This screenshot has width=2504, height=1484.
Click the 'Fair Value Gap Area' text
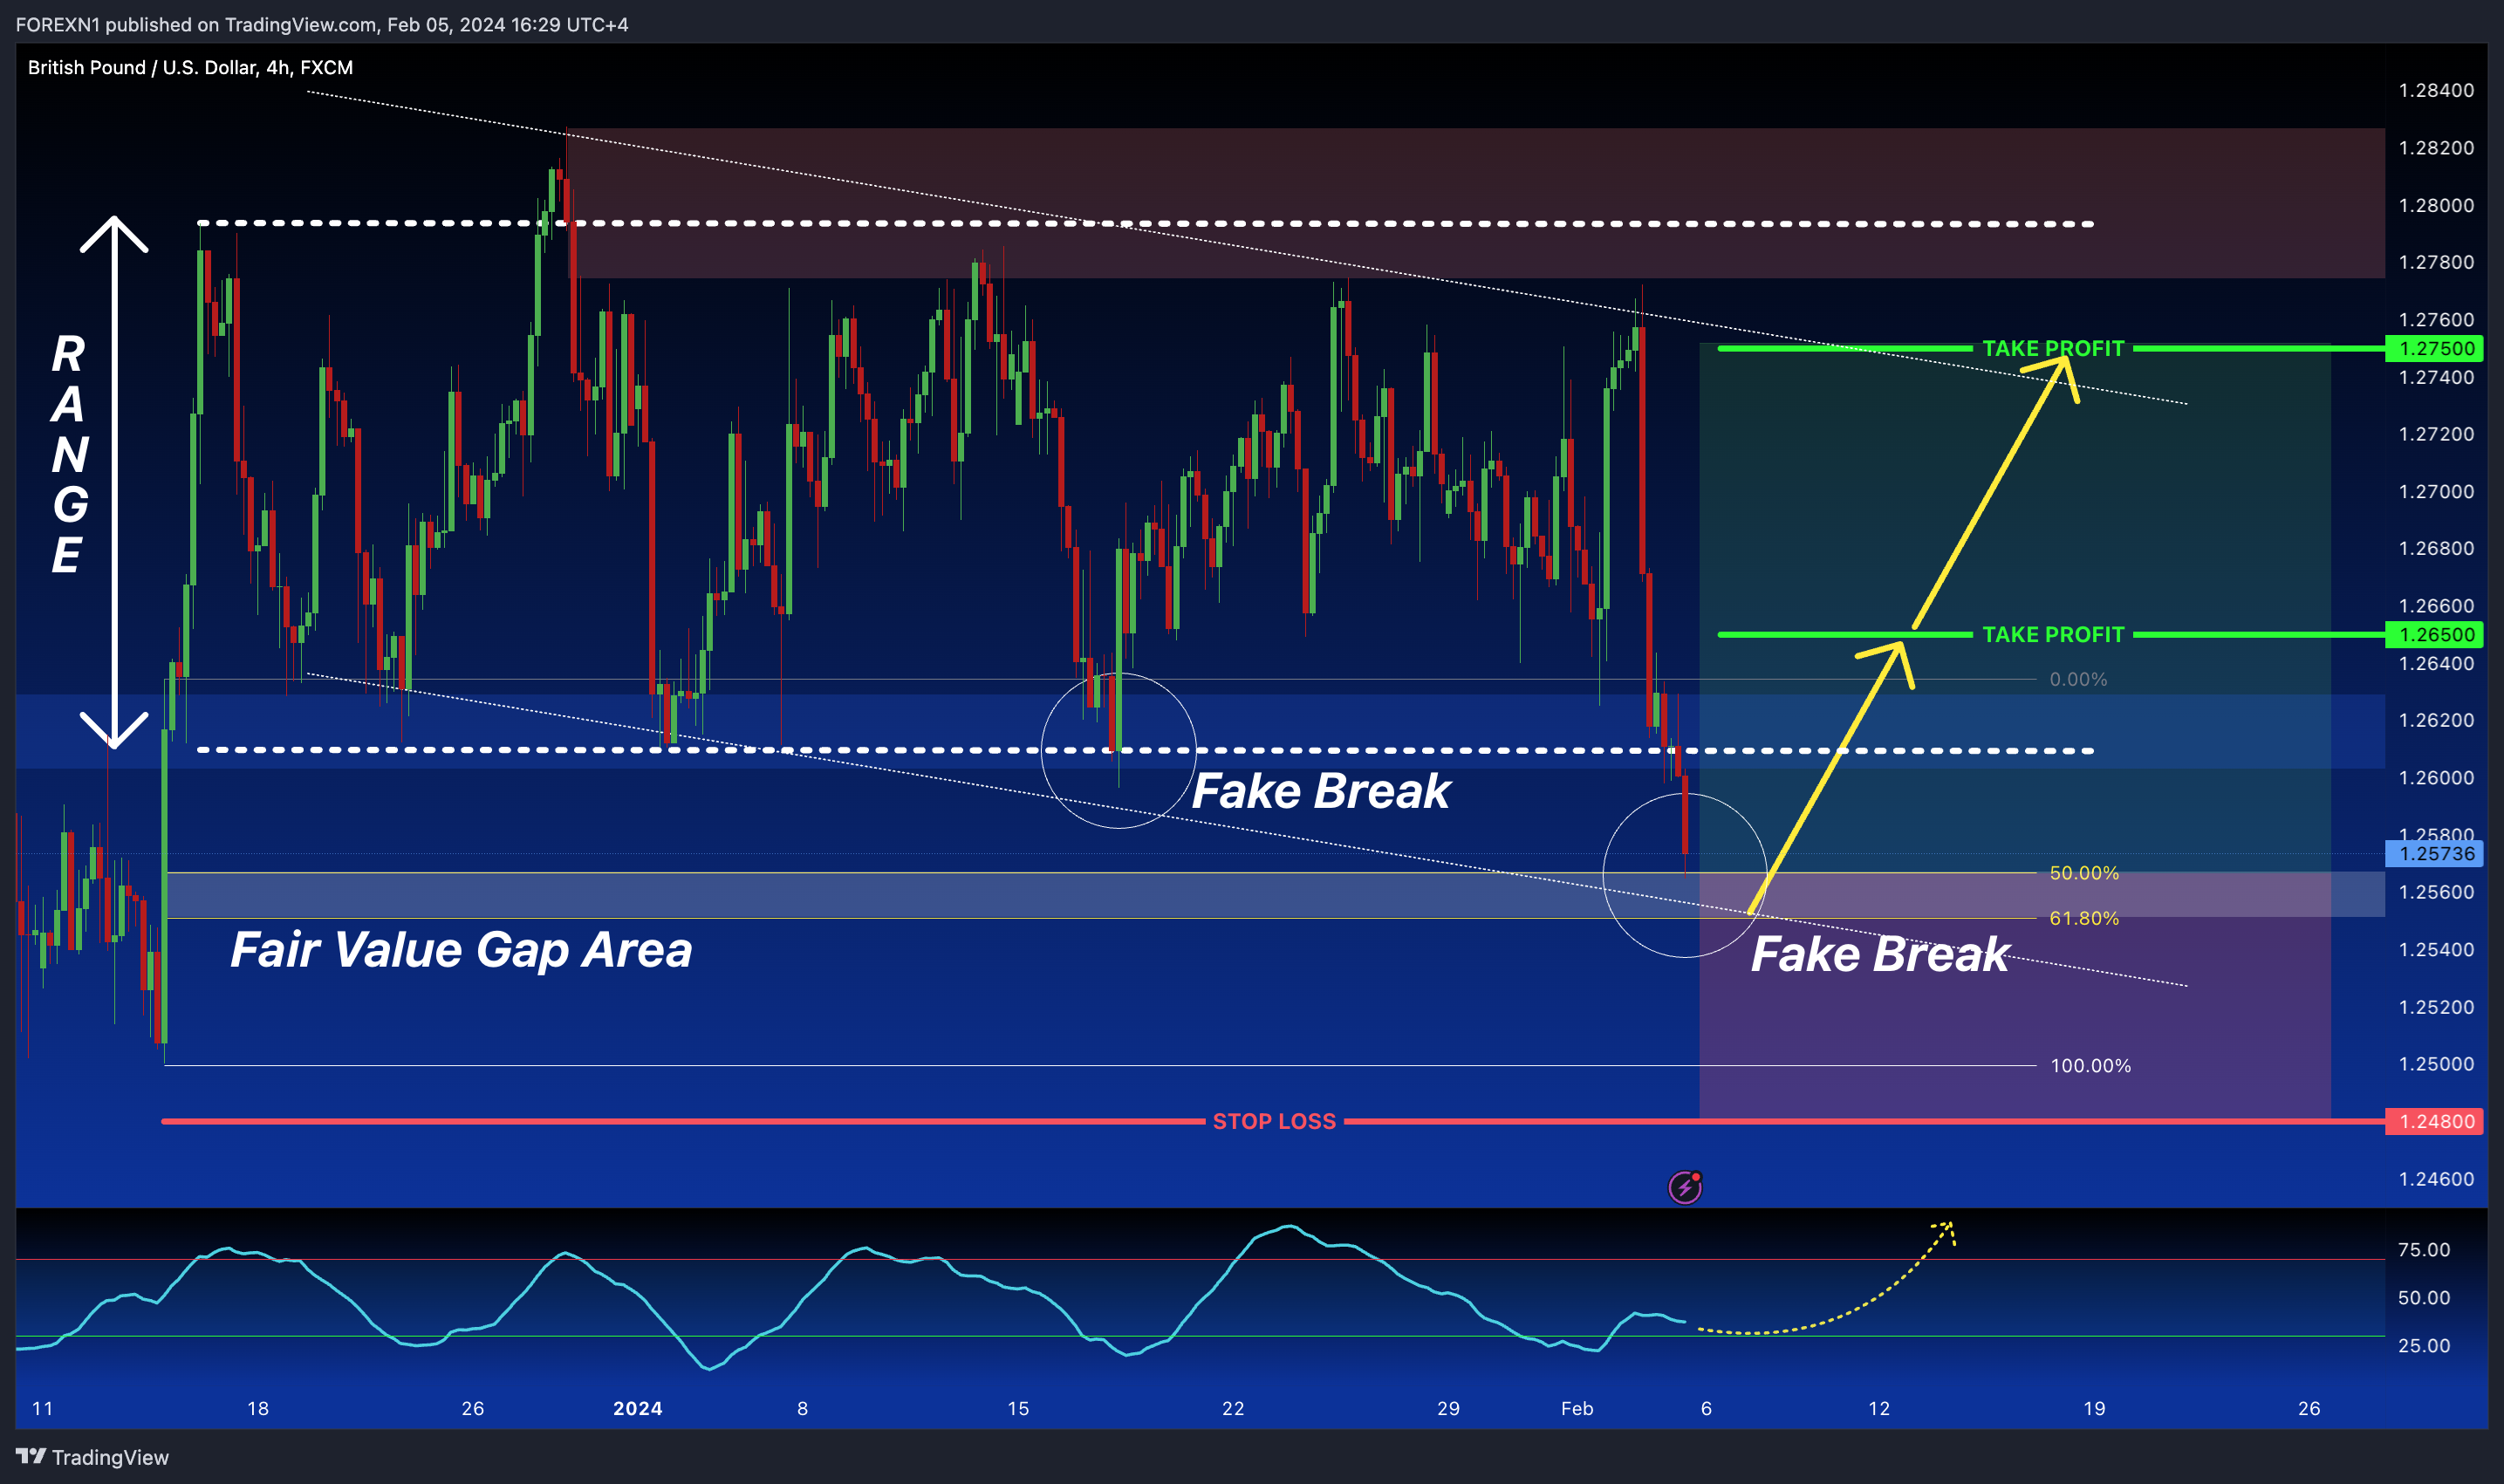click(x=461, y=950)
